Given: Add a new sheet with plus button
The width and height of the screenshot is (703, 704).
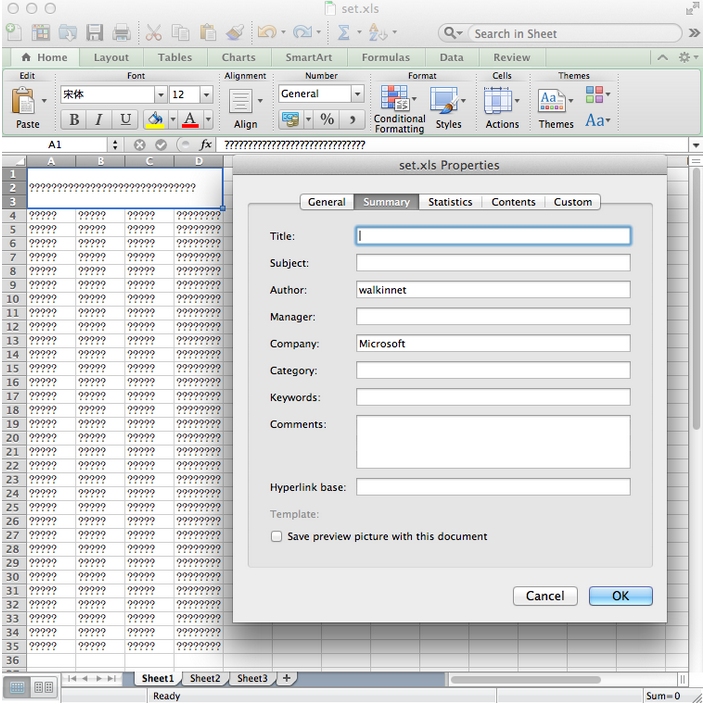Looking at the screenshot, I should click(286, 678).
